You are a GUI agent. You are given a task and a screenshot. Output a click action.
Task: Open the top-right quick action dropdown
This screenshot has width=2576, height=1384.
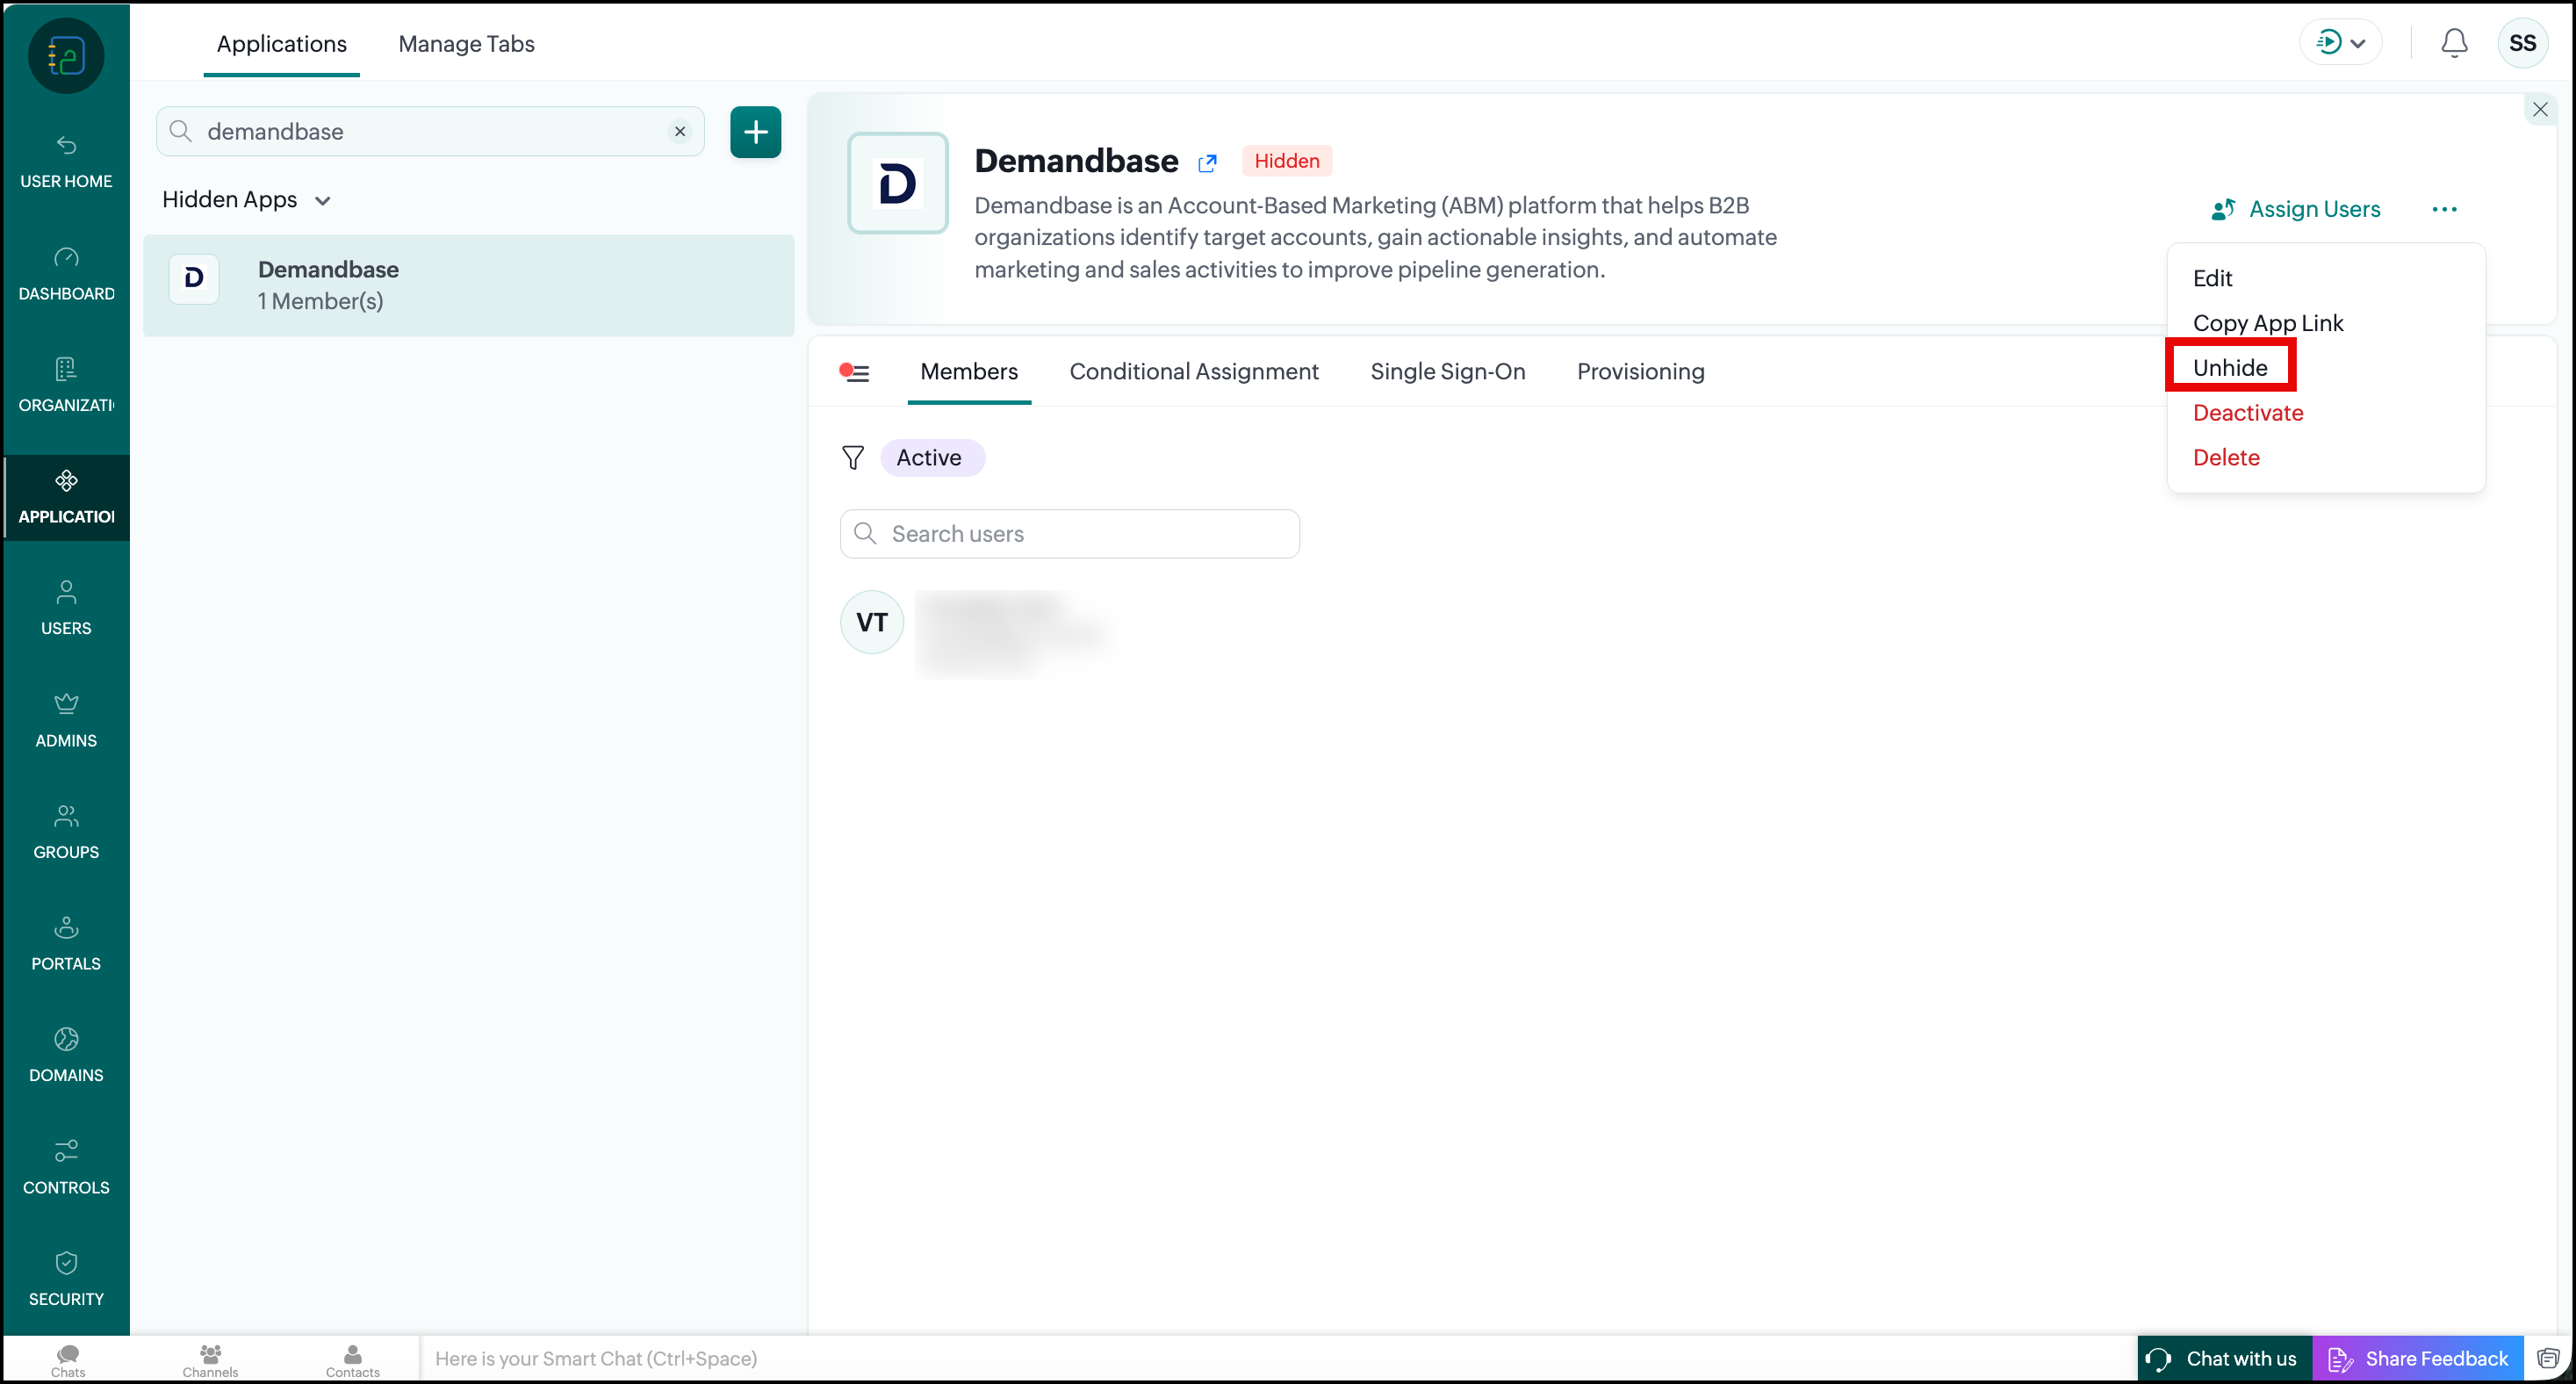click(x=2341, y=43)
